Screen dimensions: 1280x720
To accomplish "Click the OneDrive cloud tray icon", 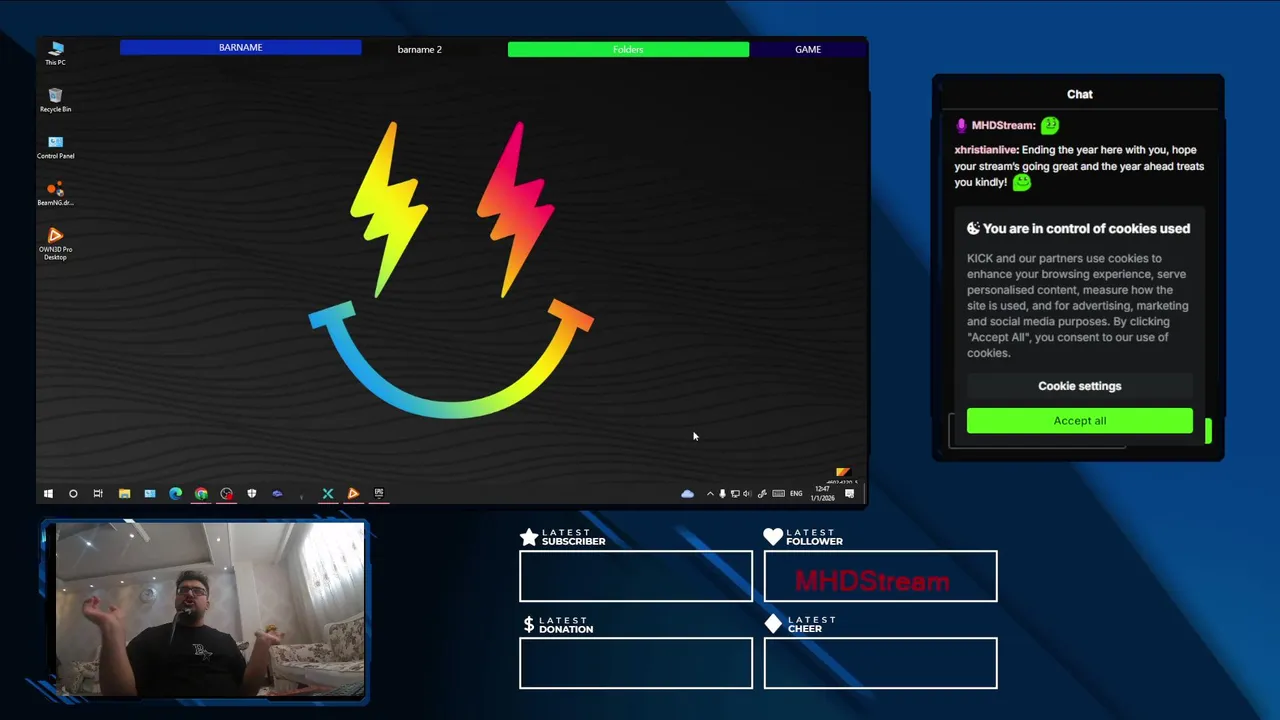I will (687, 494).
